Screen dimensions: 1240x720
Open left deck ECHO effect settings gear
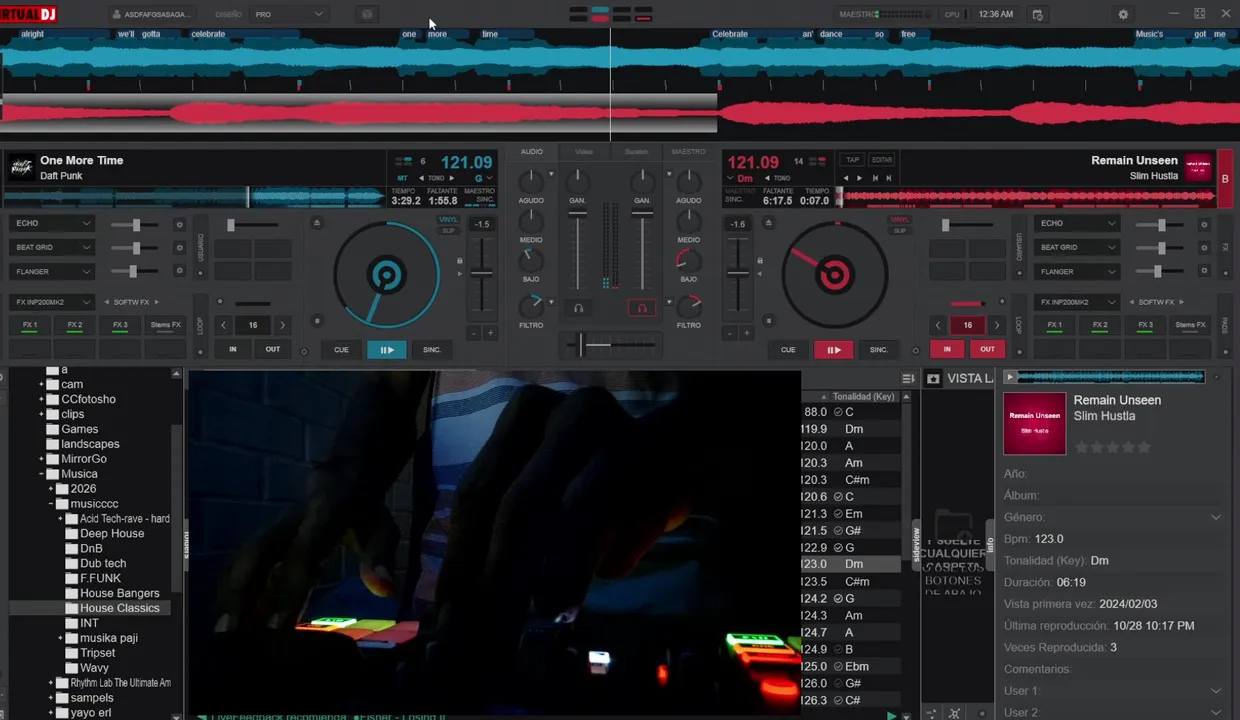[180, 225]
